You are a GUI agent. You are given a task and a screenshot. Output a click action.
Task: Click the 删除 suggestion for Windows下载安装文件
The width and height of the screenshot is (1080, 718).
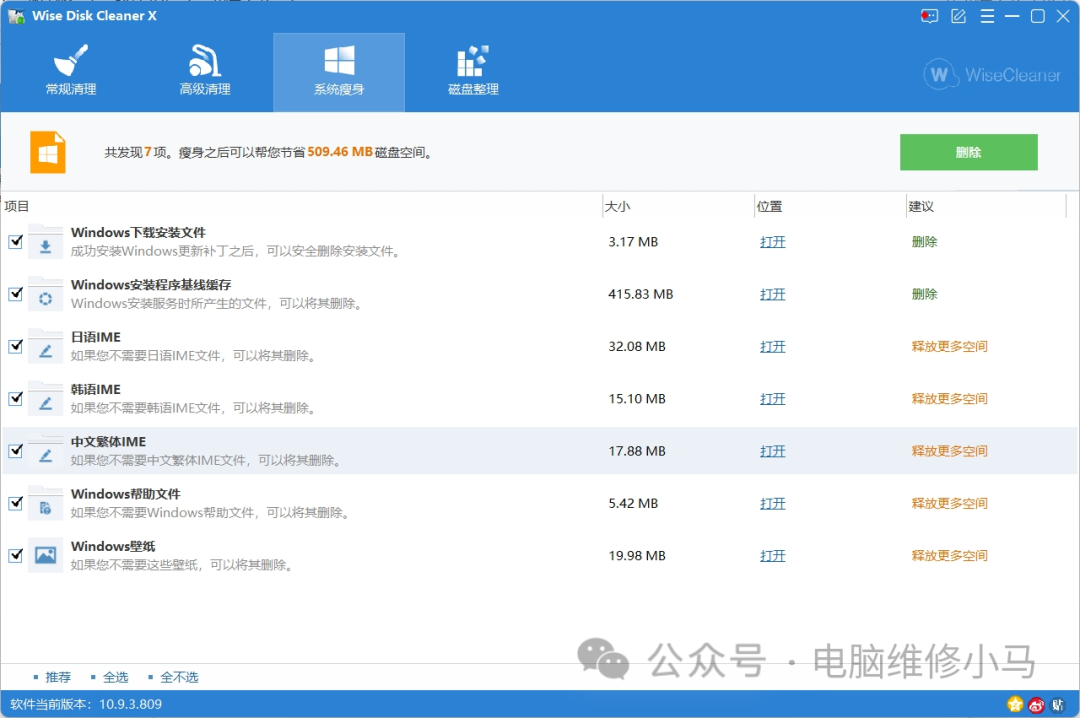[x=924, y=242]
